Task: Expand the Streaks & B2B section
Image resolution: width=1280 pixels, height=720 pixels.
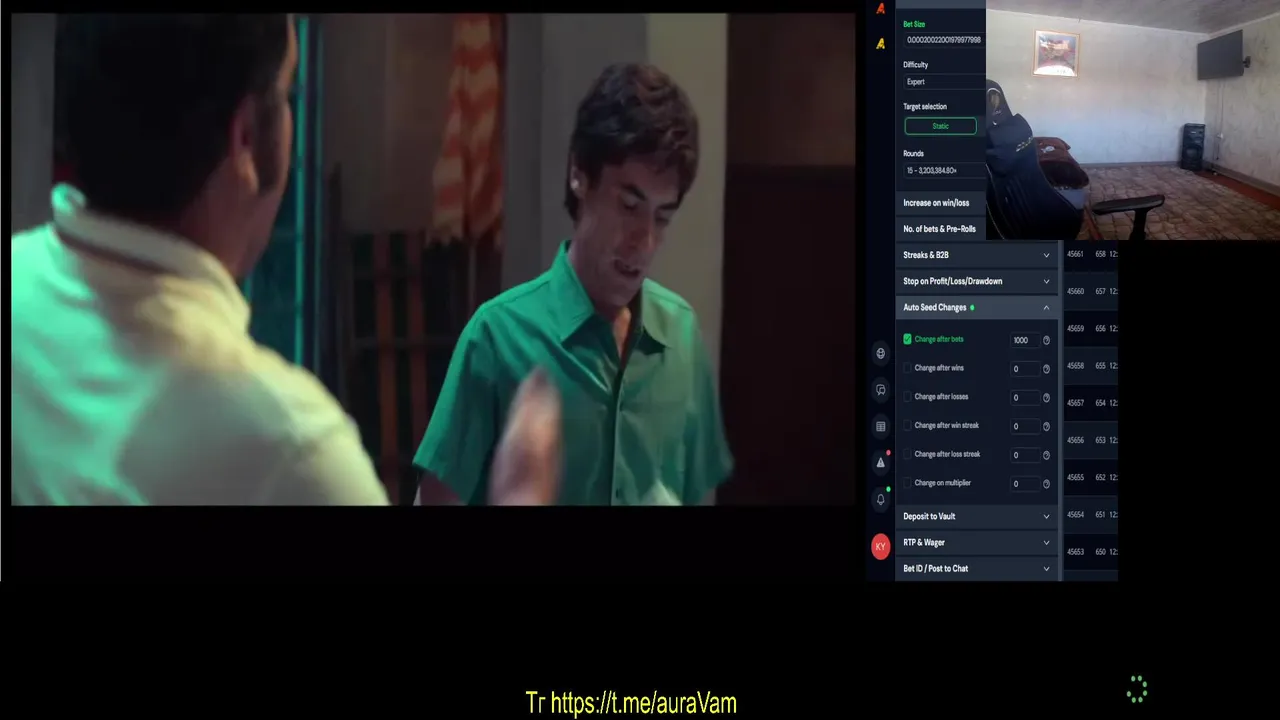Action: coord(977,255)
